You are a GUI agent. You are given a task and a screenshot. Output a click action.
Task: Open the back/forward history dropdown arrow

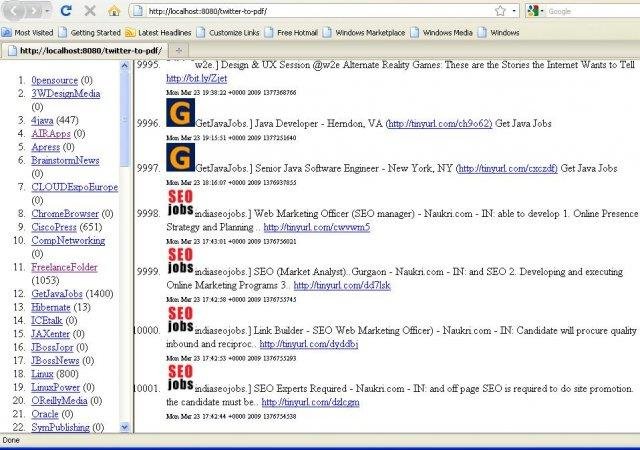48,11
